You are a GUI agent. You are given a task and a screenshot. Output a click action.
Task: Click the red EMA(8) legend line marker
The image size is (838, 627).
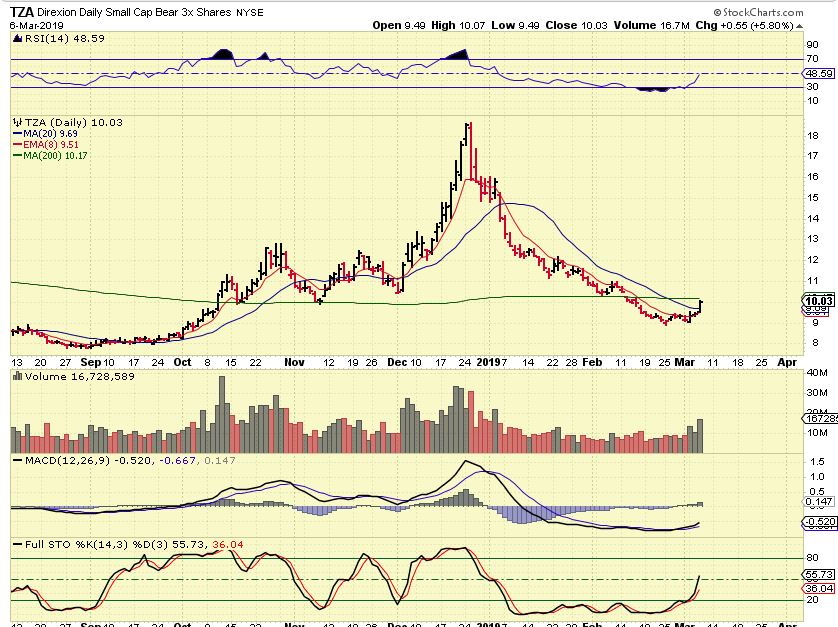point(17,145)
